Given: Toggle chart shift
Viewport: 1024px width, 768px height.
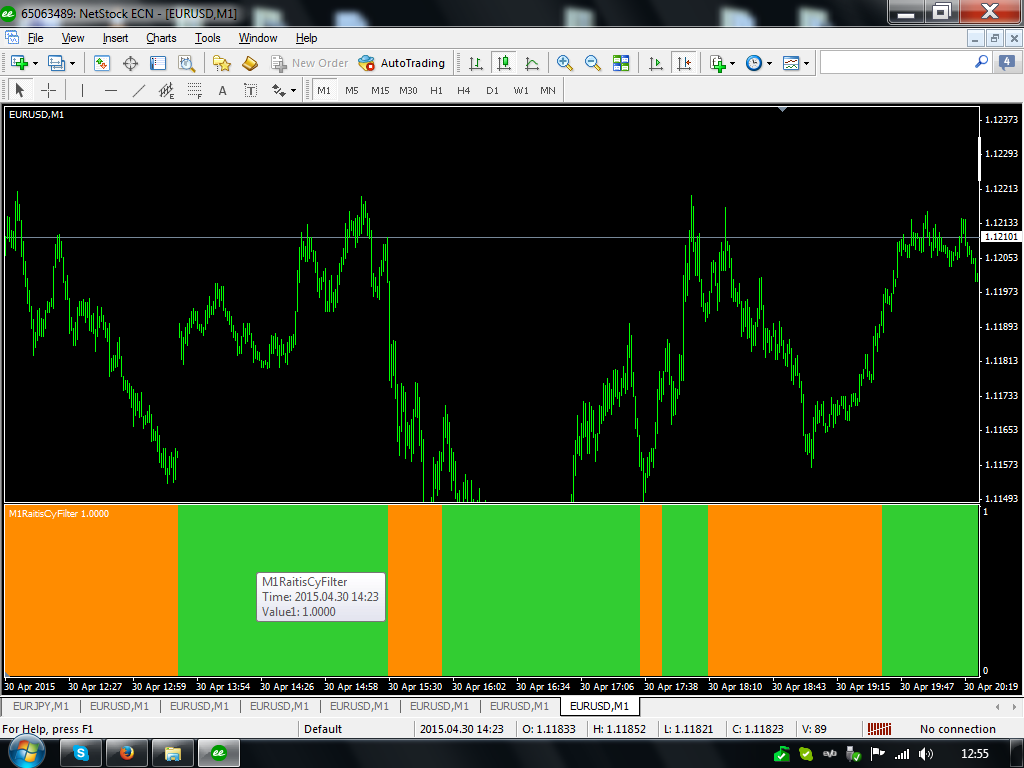Looking at the screenshot, I should click(684, 63).
